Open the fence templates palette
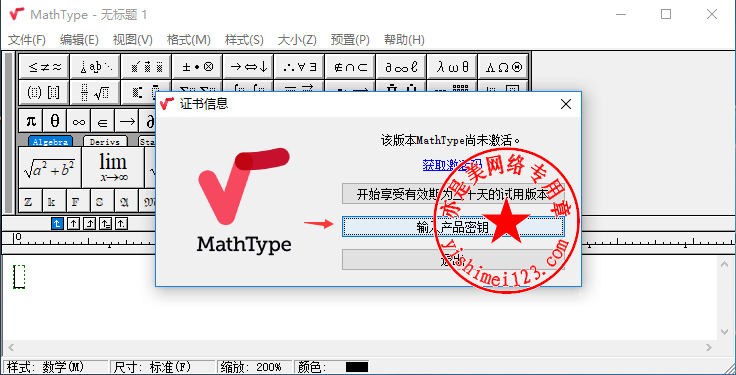Screen dimensions: 736x375 coord(44,92)
